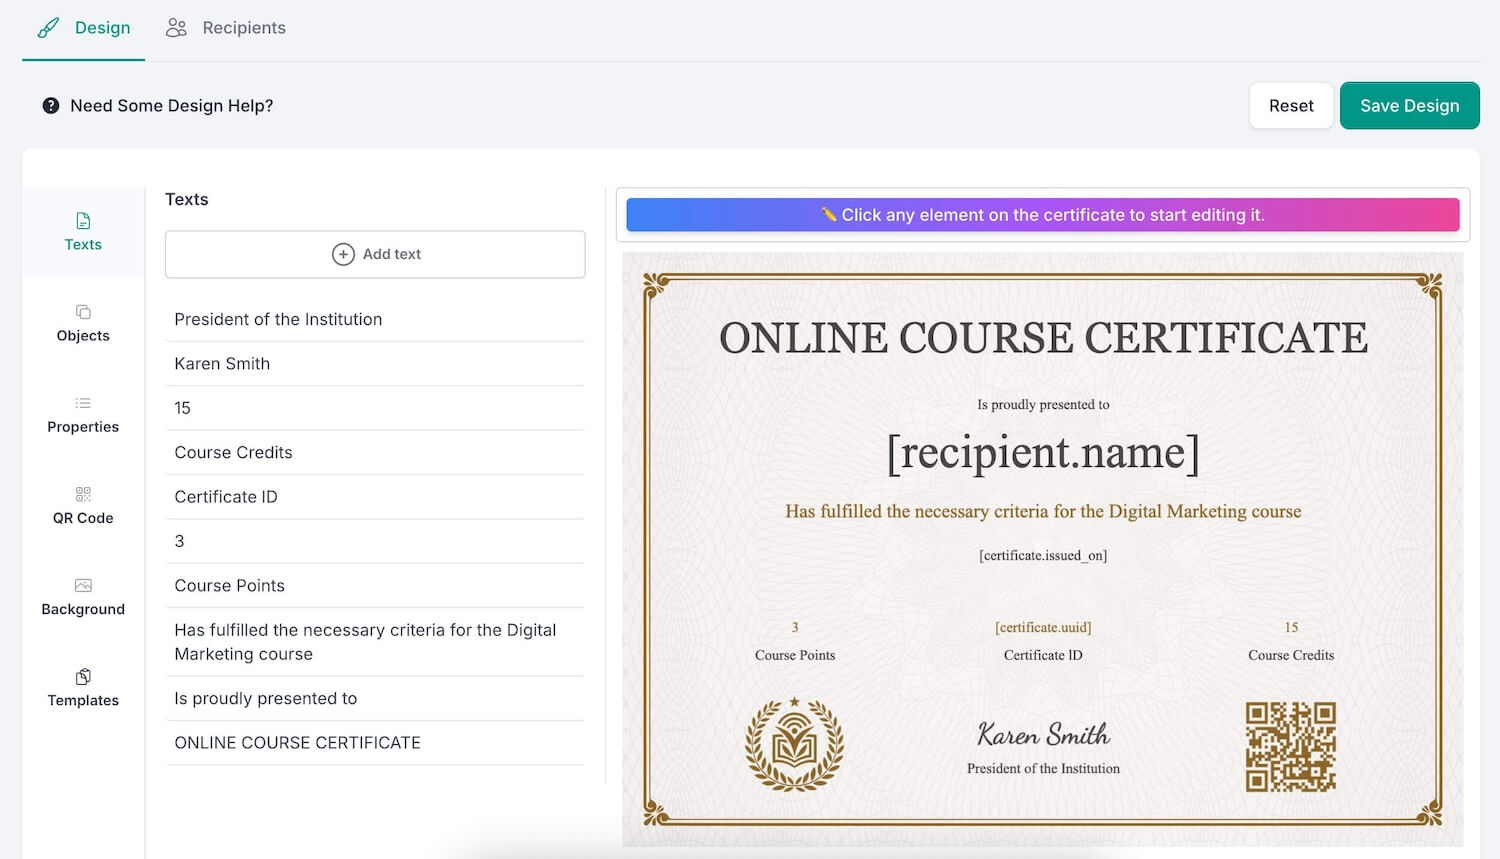The image size is (1500, 859).
Task: Select the QR code on the certificate
Action: pyautogui.click(x=1290, y=747)
